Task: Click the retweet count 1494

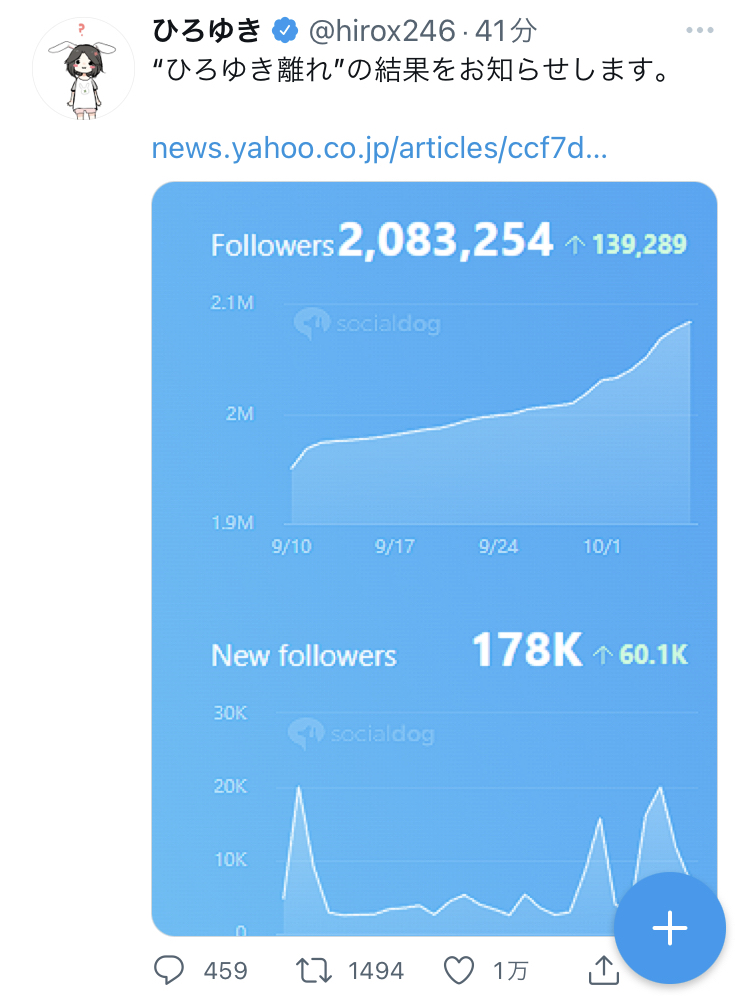Action: click(x=376, y=971)
